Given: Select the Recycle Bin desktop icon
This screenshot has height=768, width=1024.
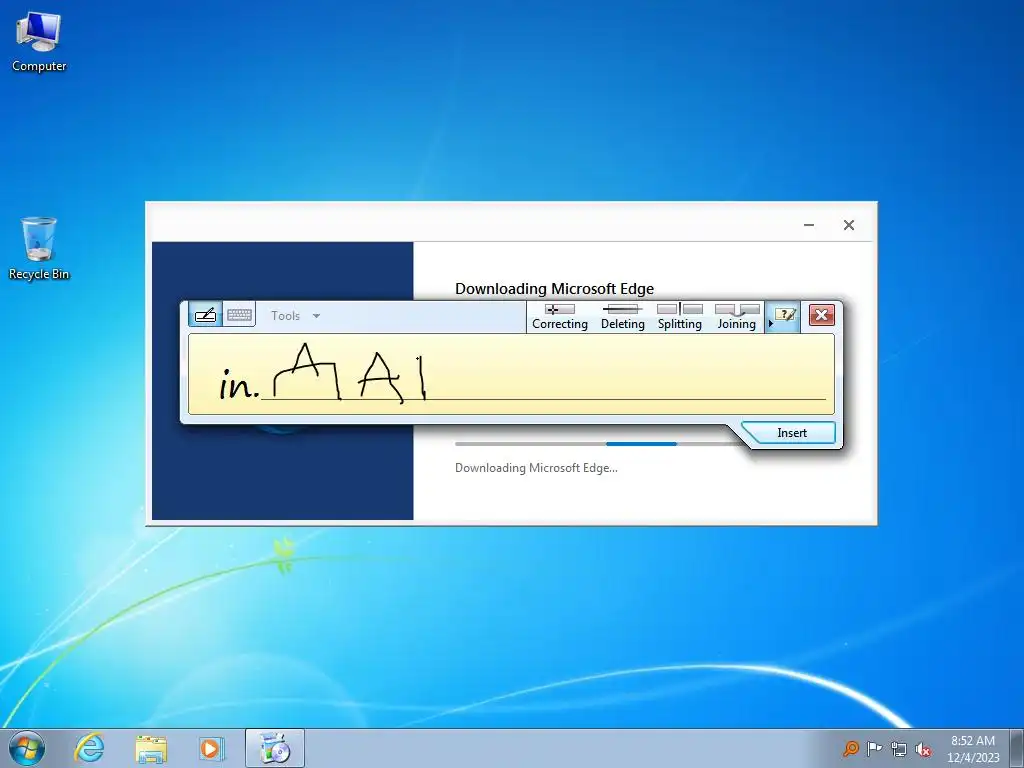Looking at the screenshot, I should click(x=39, y=249).
